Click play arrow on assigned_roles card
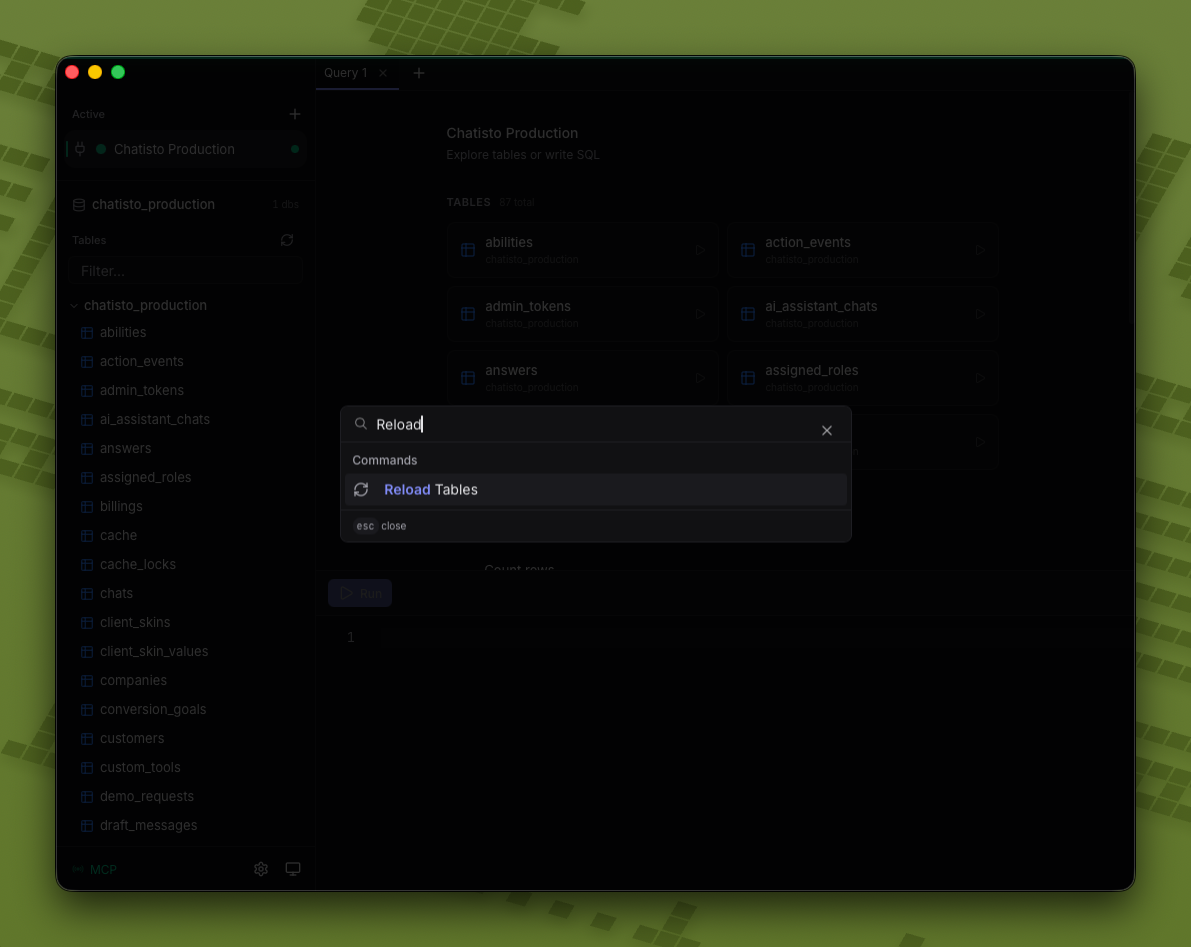 (980, 377)
